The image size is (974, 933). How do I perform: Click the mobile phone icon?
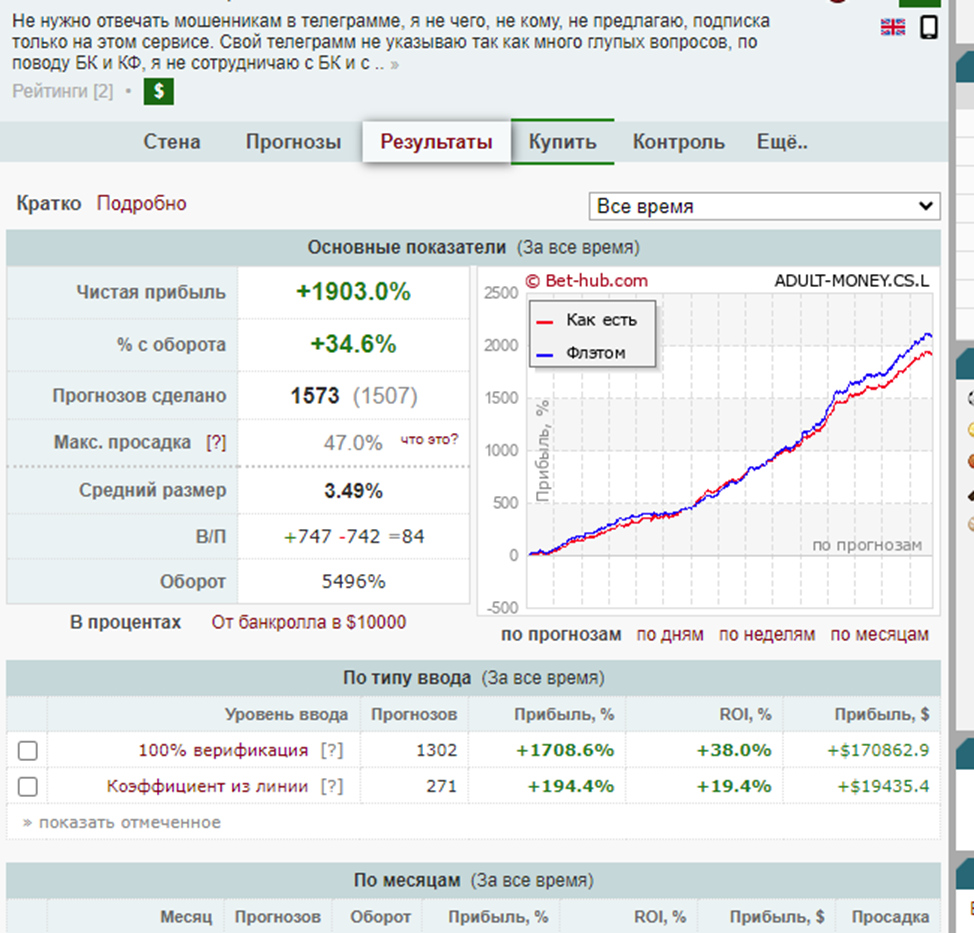(x=929, y=27)
